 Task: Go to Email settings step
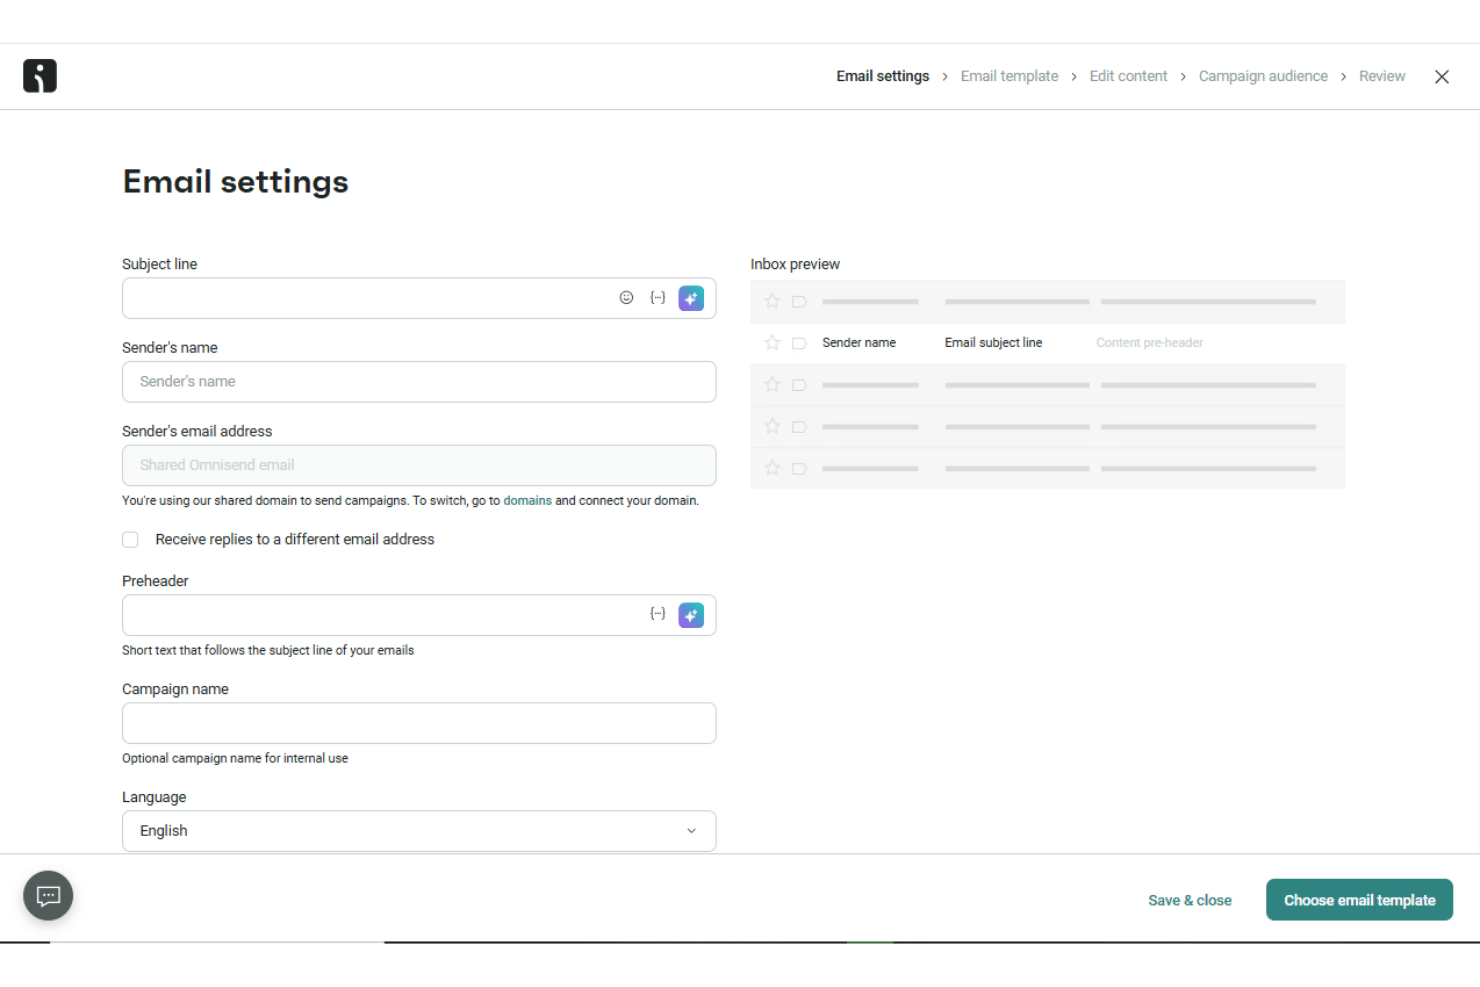(x=883, y=76)
